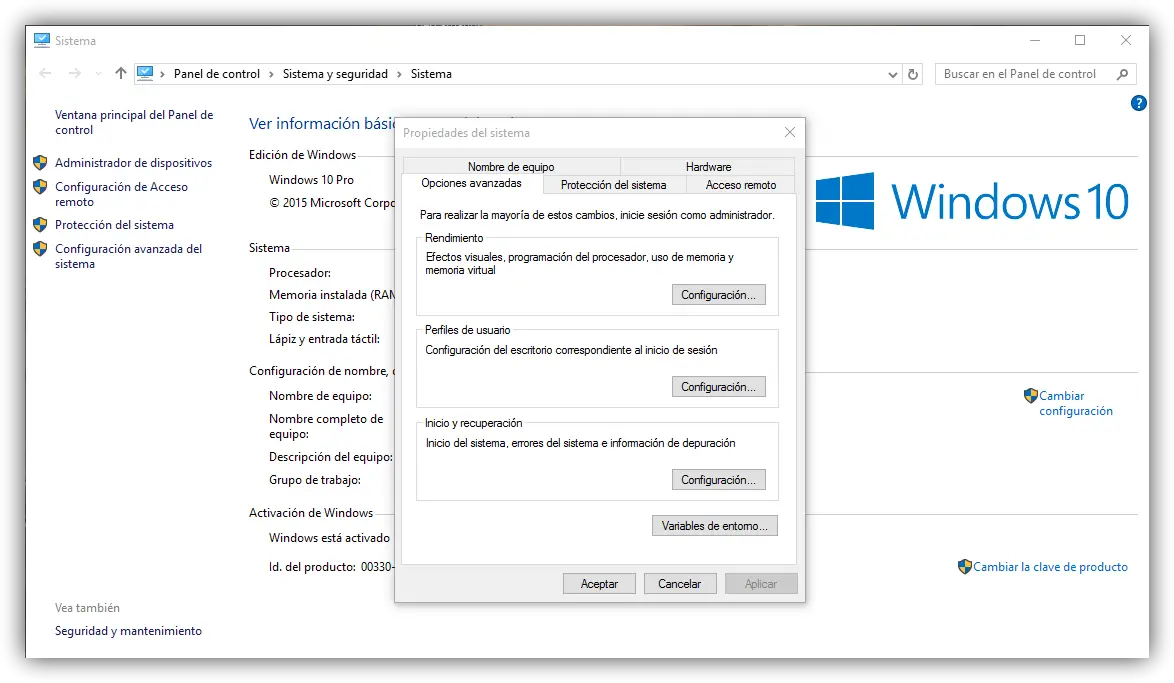Click the forward arrow in Sistema window
The width and height of the screenshot is (1174, 683).
tap(74, 73)
